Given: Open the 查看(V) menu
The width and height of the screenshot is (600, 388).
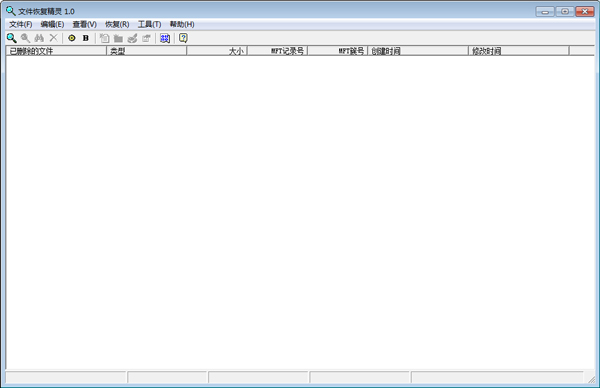Looking at the screenshot, I should pyautogui.click(x=85, y=24).
